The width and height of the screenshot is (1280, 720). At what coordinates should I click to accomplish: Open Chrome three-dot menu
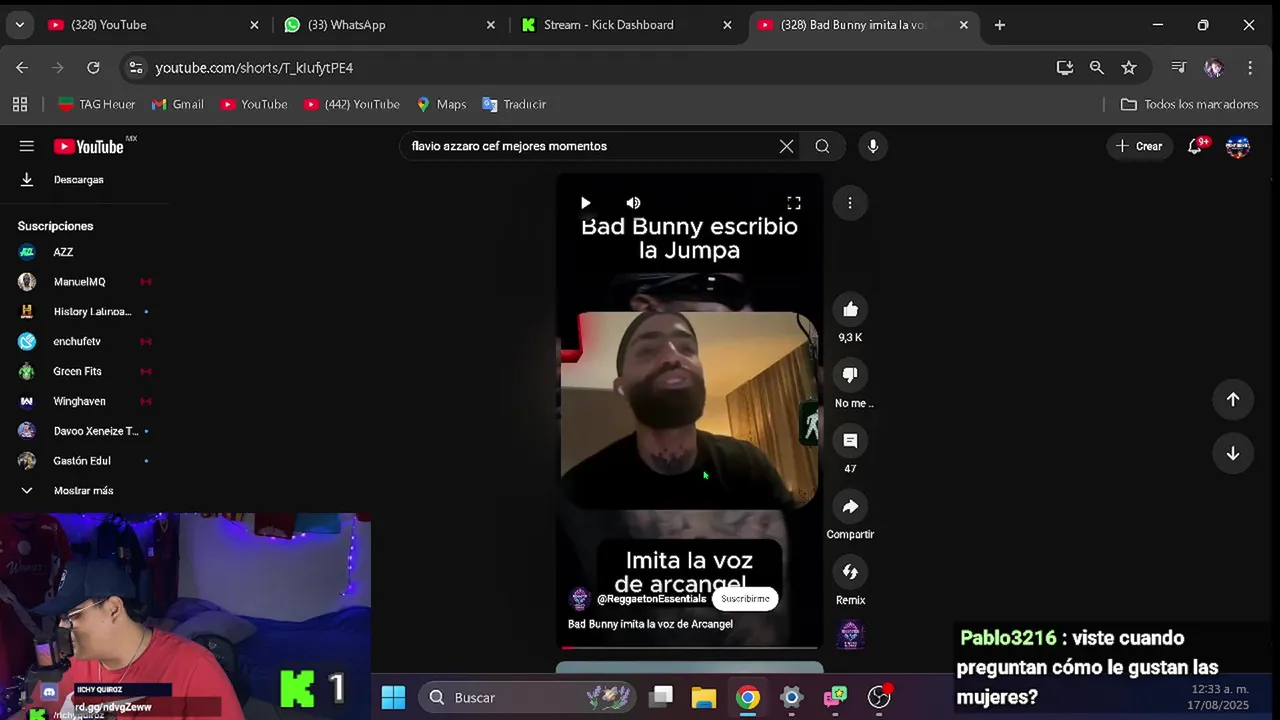[1250, 68]
